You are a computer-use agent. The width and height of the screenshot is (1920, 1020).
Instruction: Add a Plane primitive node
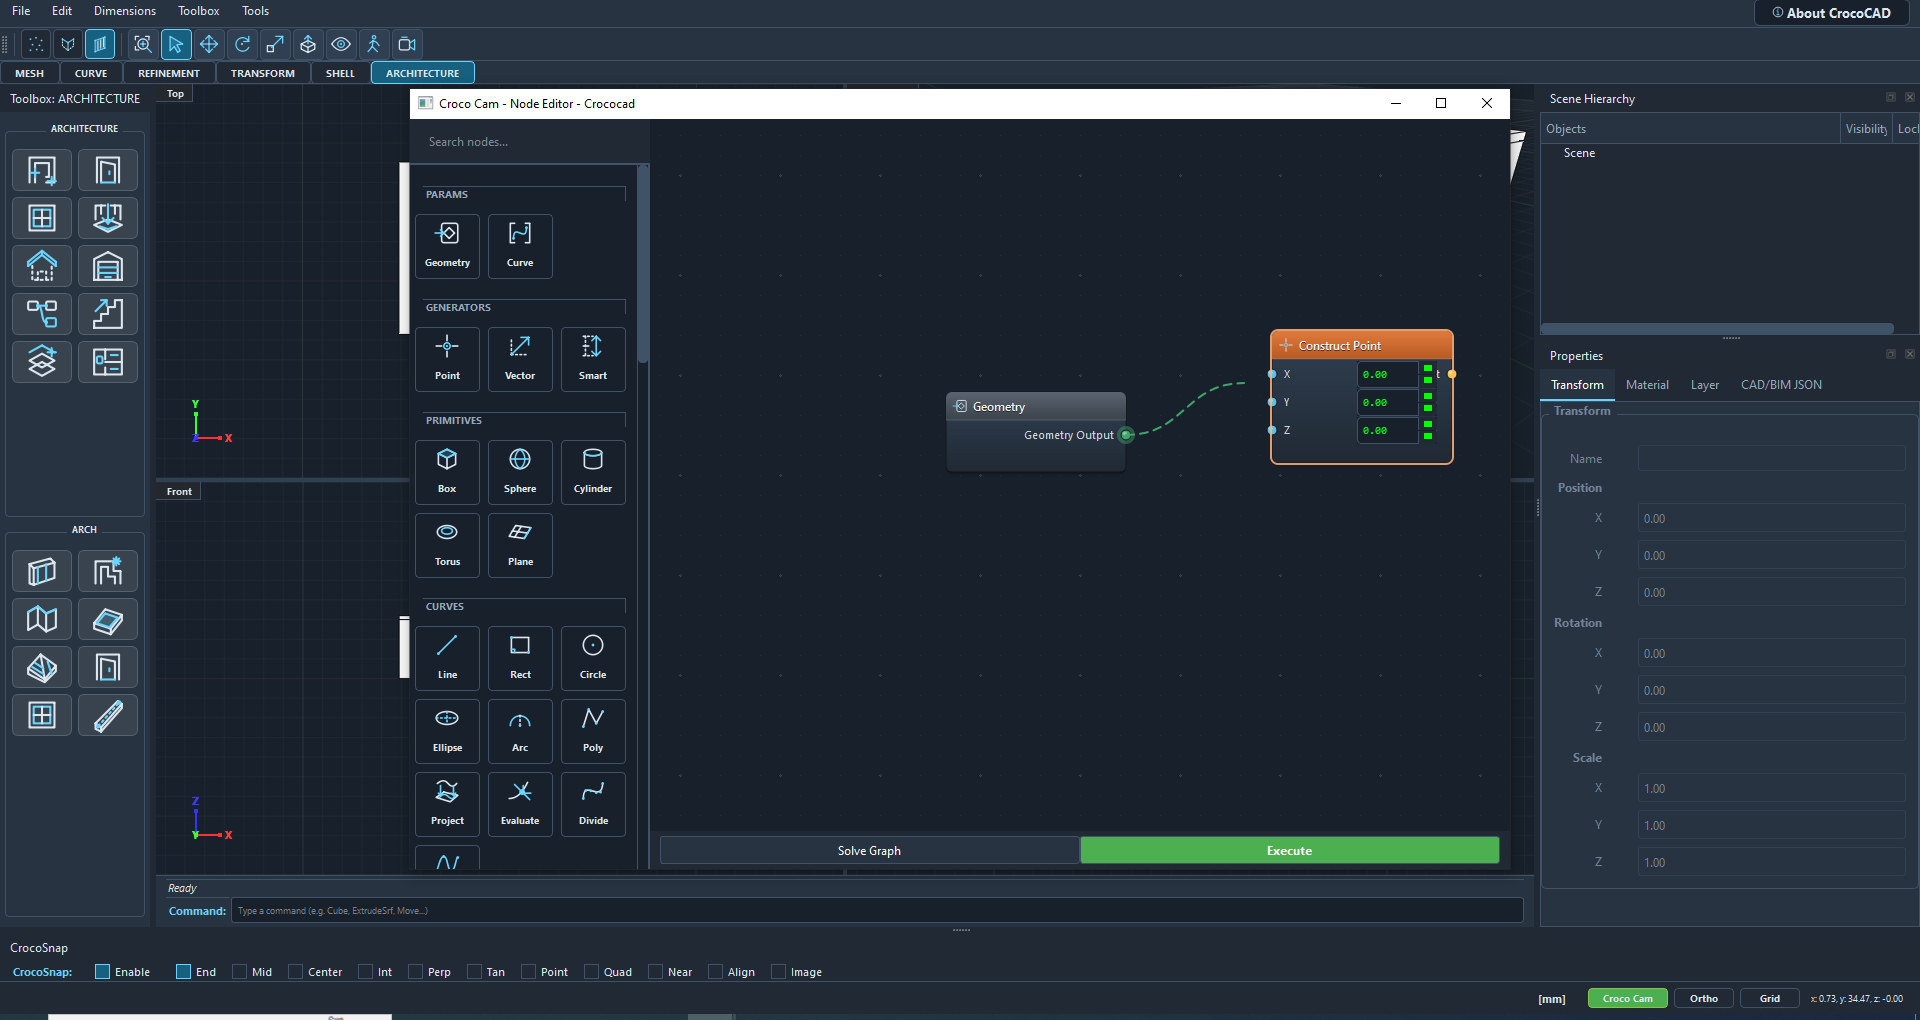tap(520, 545)
